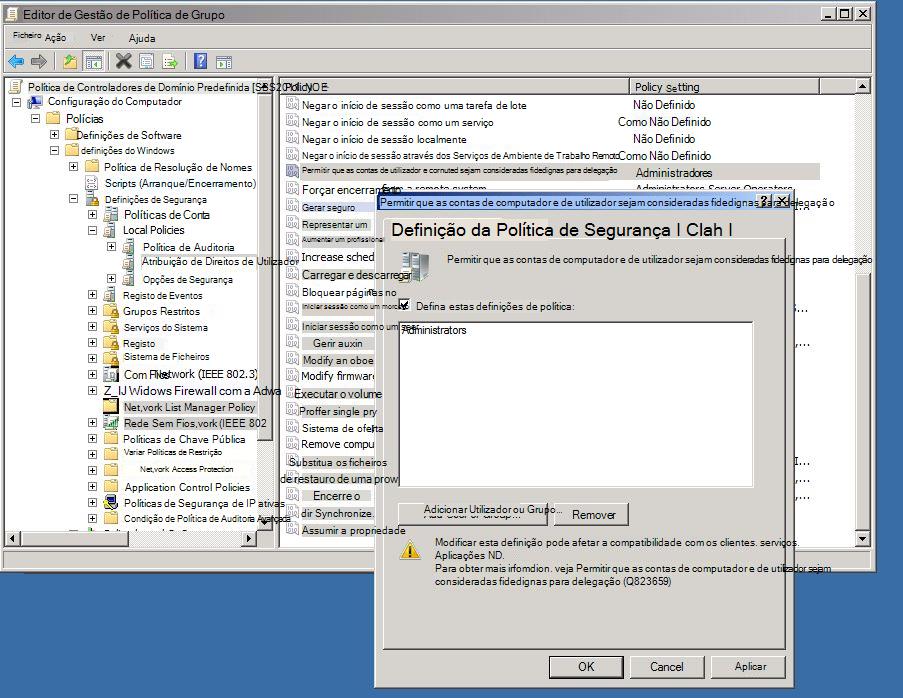
Task: Click policy icon beside Negar o início de sessão localmente
Action: click(x=293, y=139)
